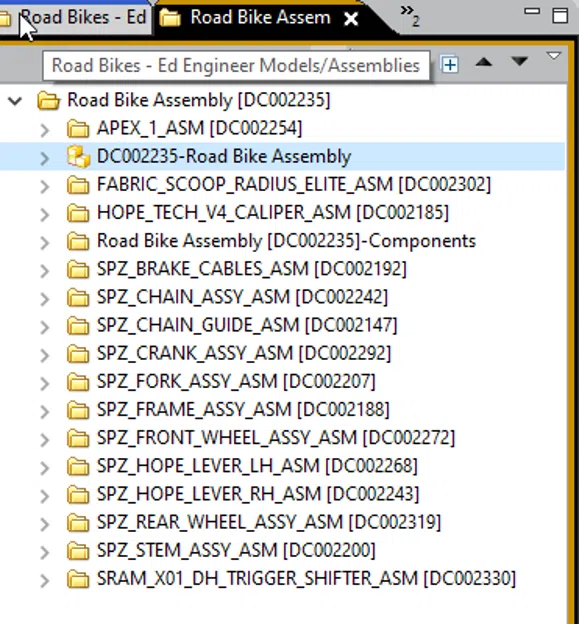The width and height of the screenshot is (579, 625).
Task: Expand SPZ_REAR_WHEEL_ASSY_ASM node
Action: point(45,524)
